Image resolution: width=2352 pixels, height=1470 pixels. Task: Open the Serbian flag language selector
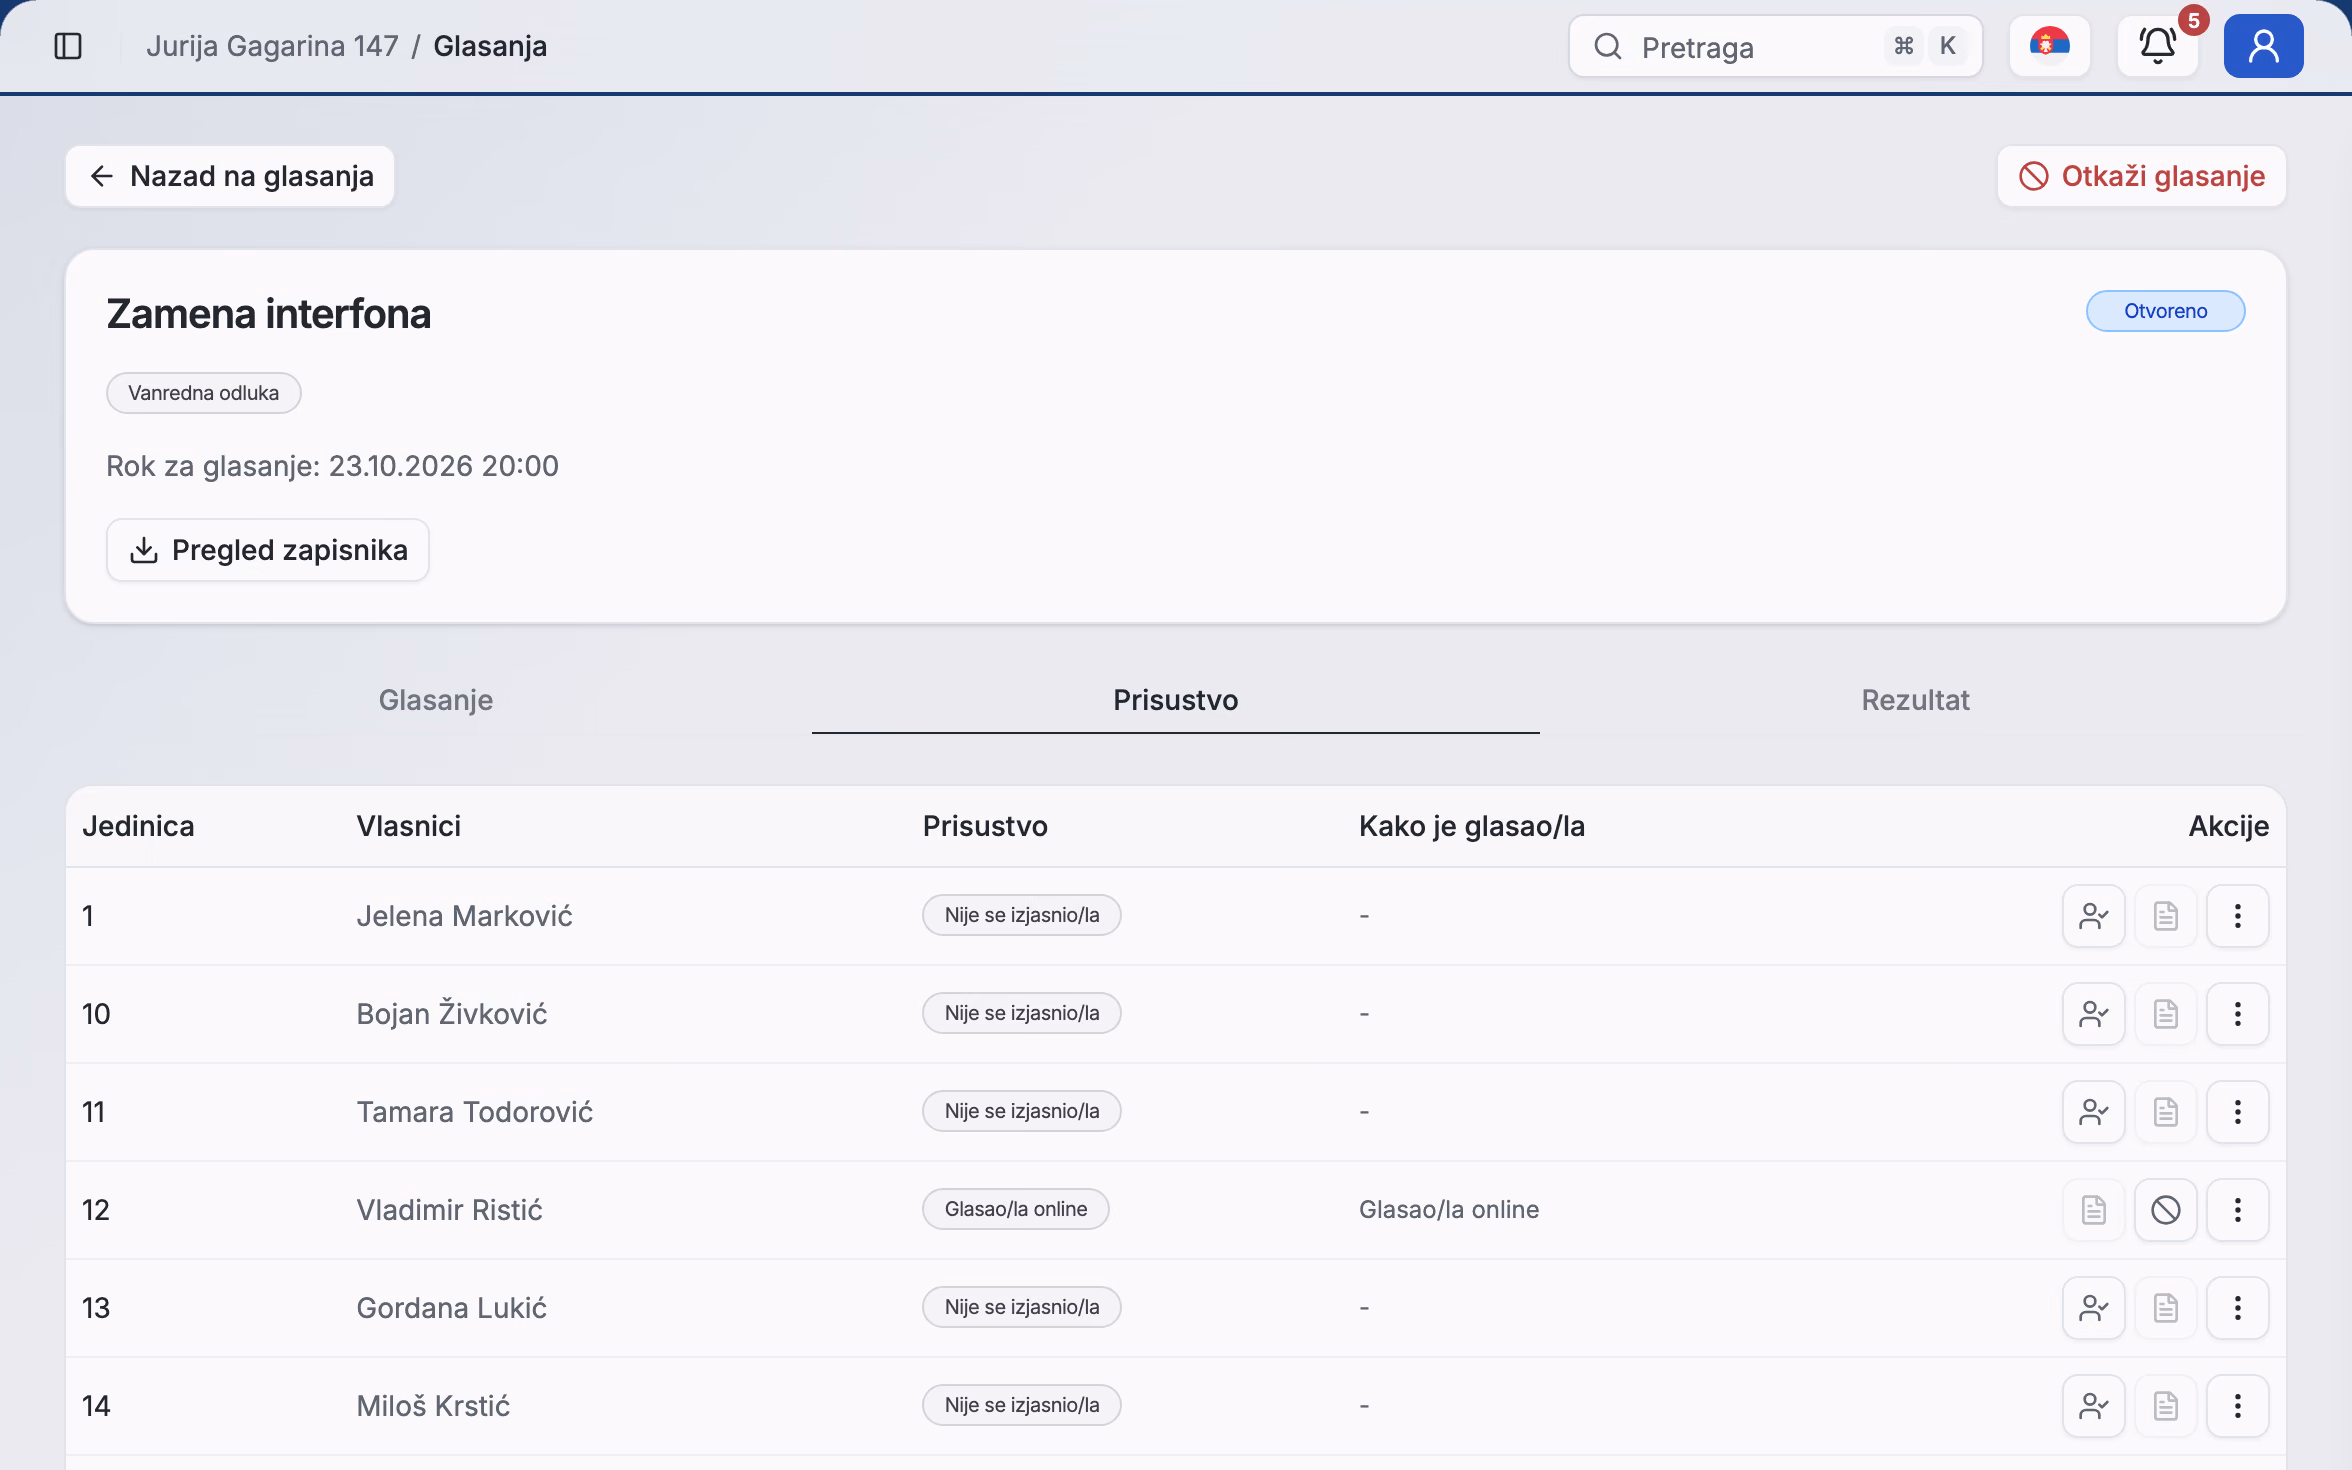click(x=2049, y=46)
